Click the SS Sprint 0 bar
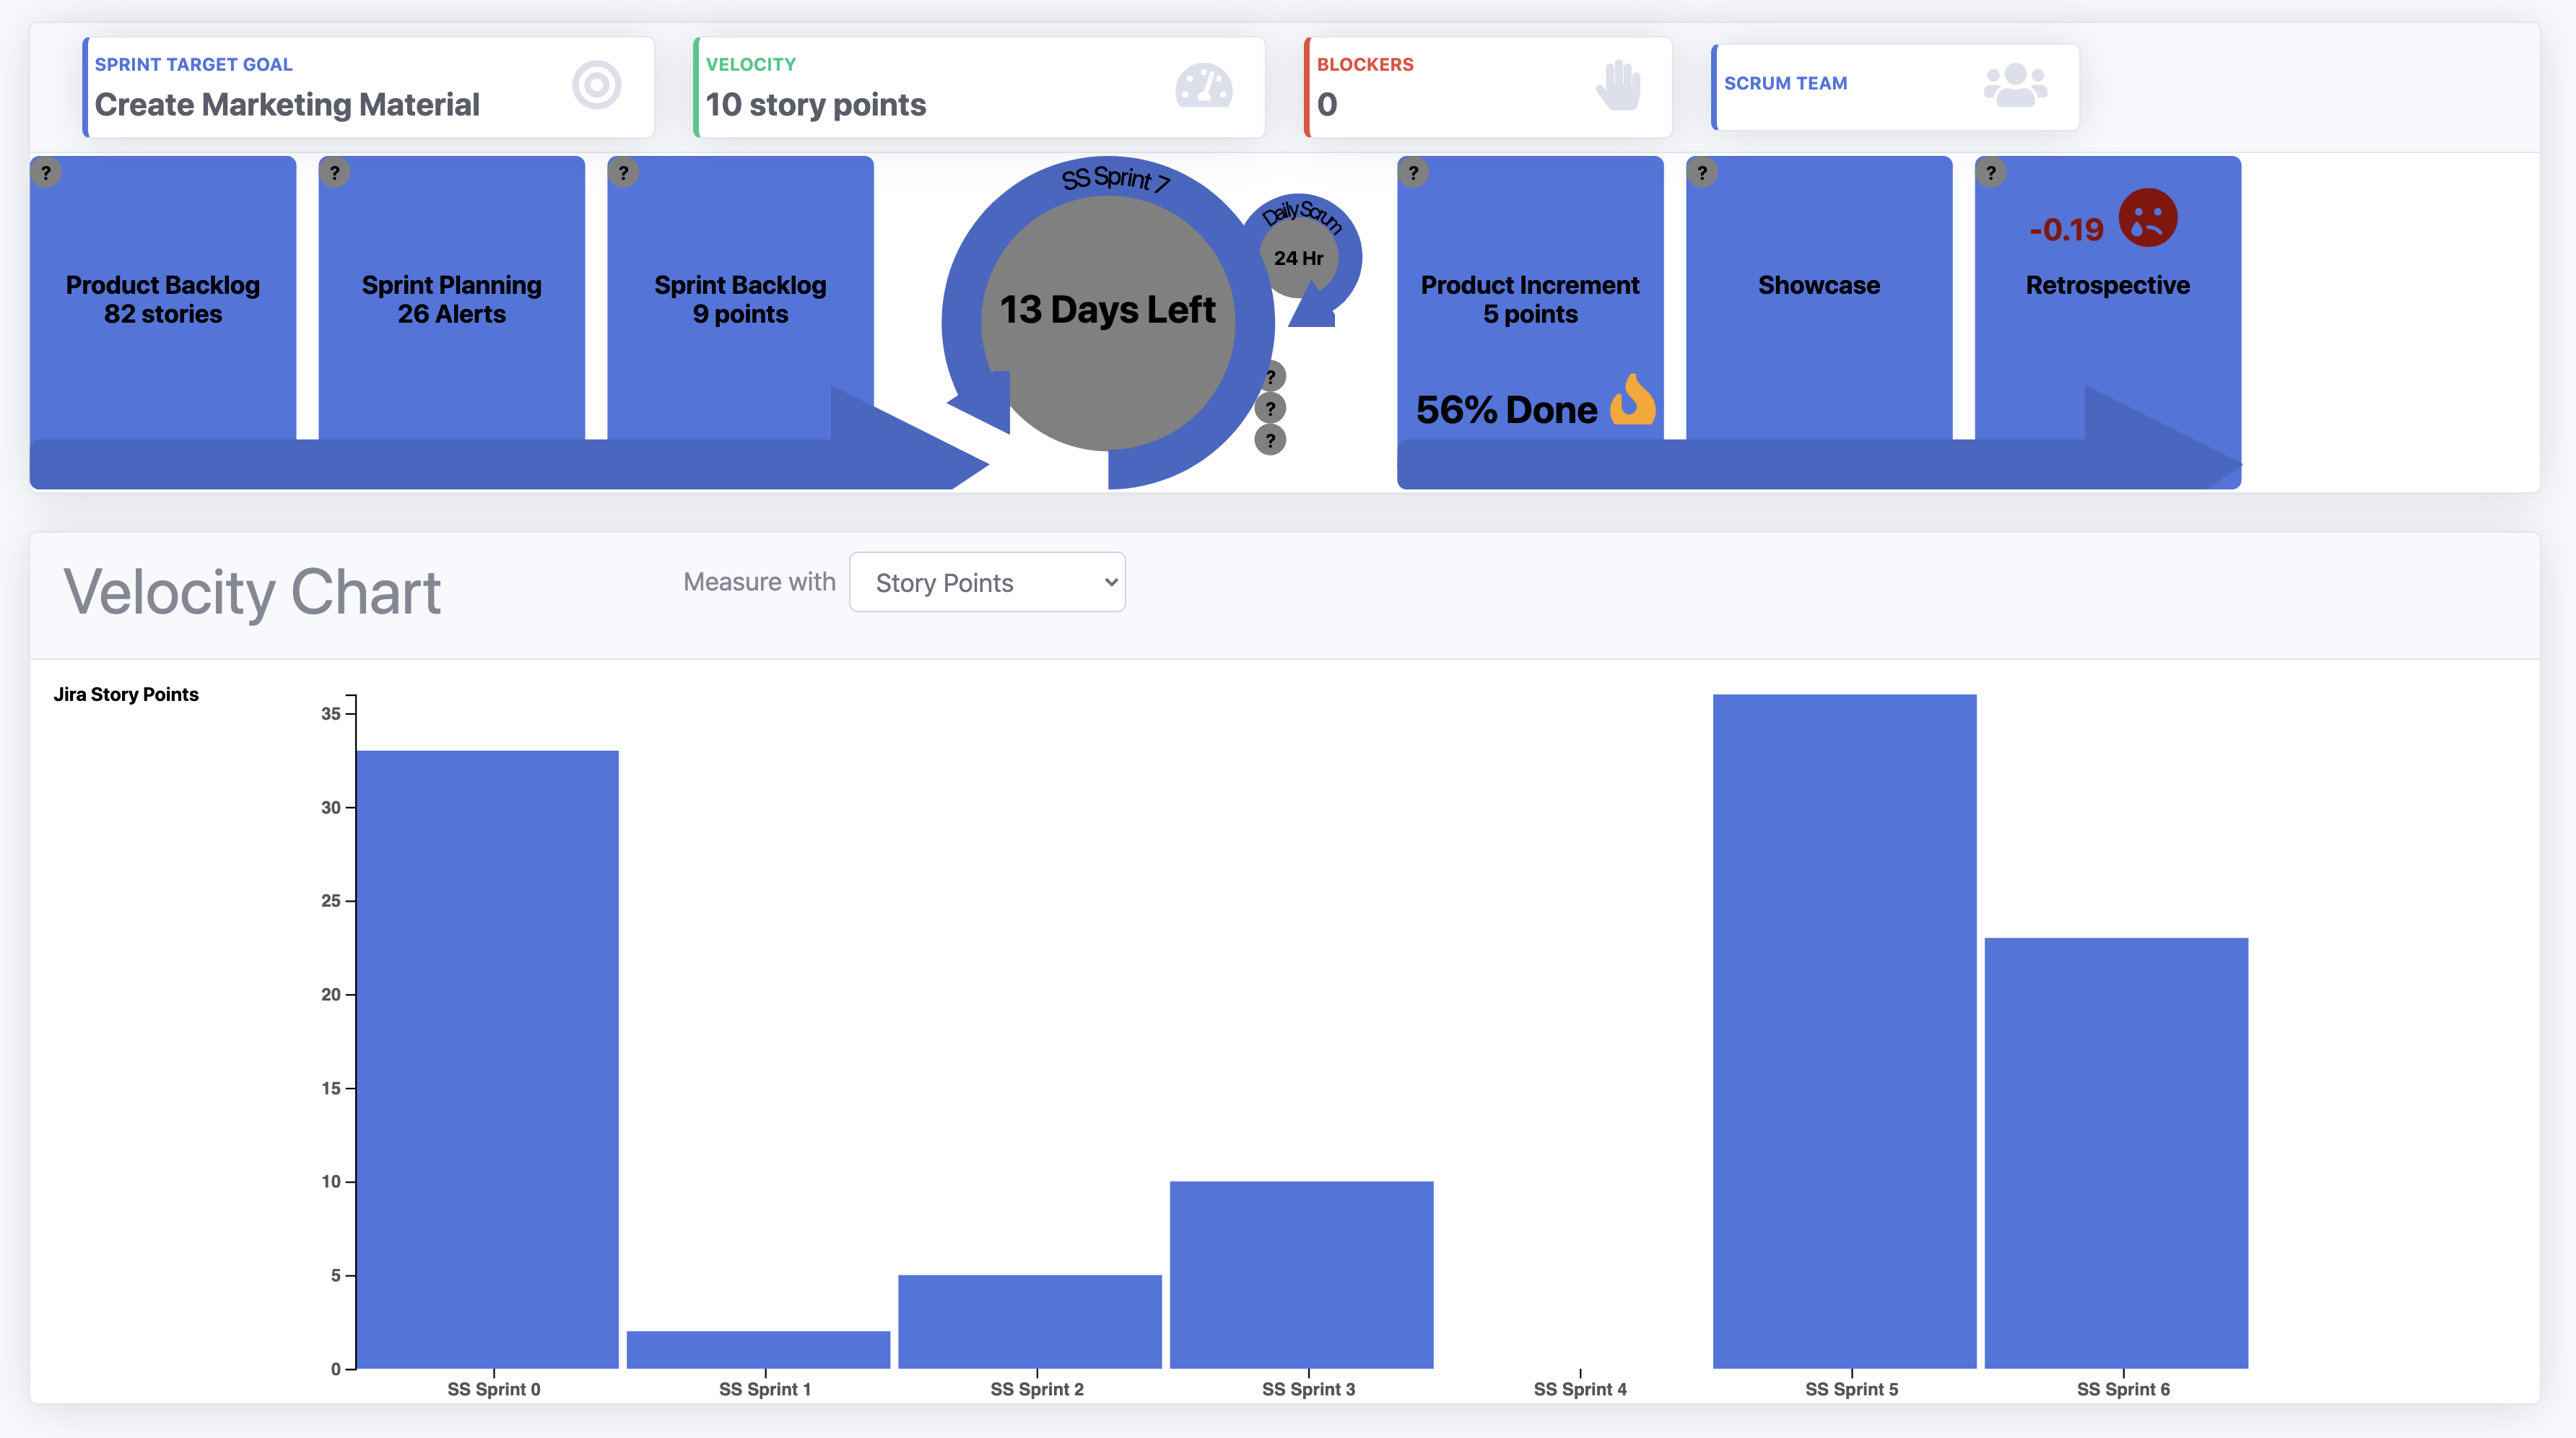Viewport: 2576px width, 1438px height. pos(488,1059)
